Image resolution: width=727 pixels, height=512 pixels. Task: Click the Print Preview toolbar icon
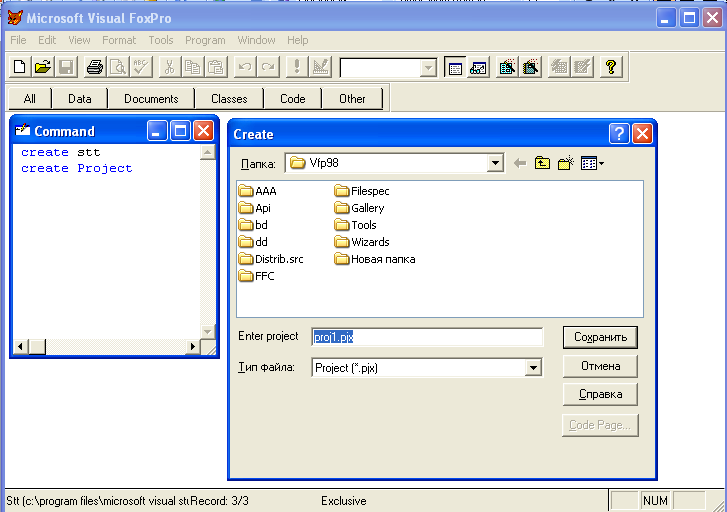pos(118,67)
